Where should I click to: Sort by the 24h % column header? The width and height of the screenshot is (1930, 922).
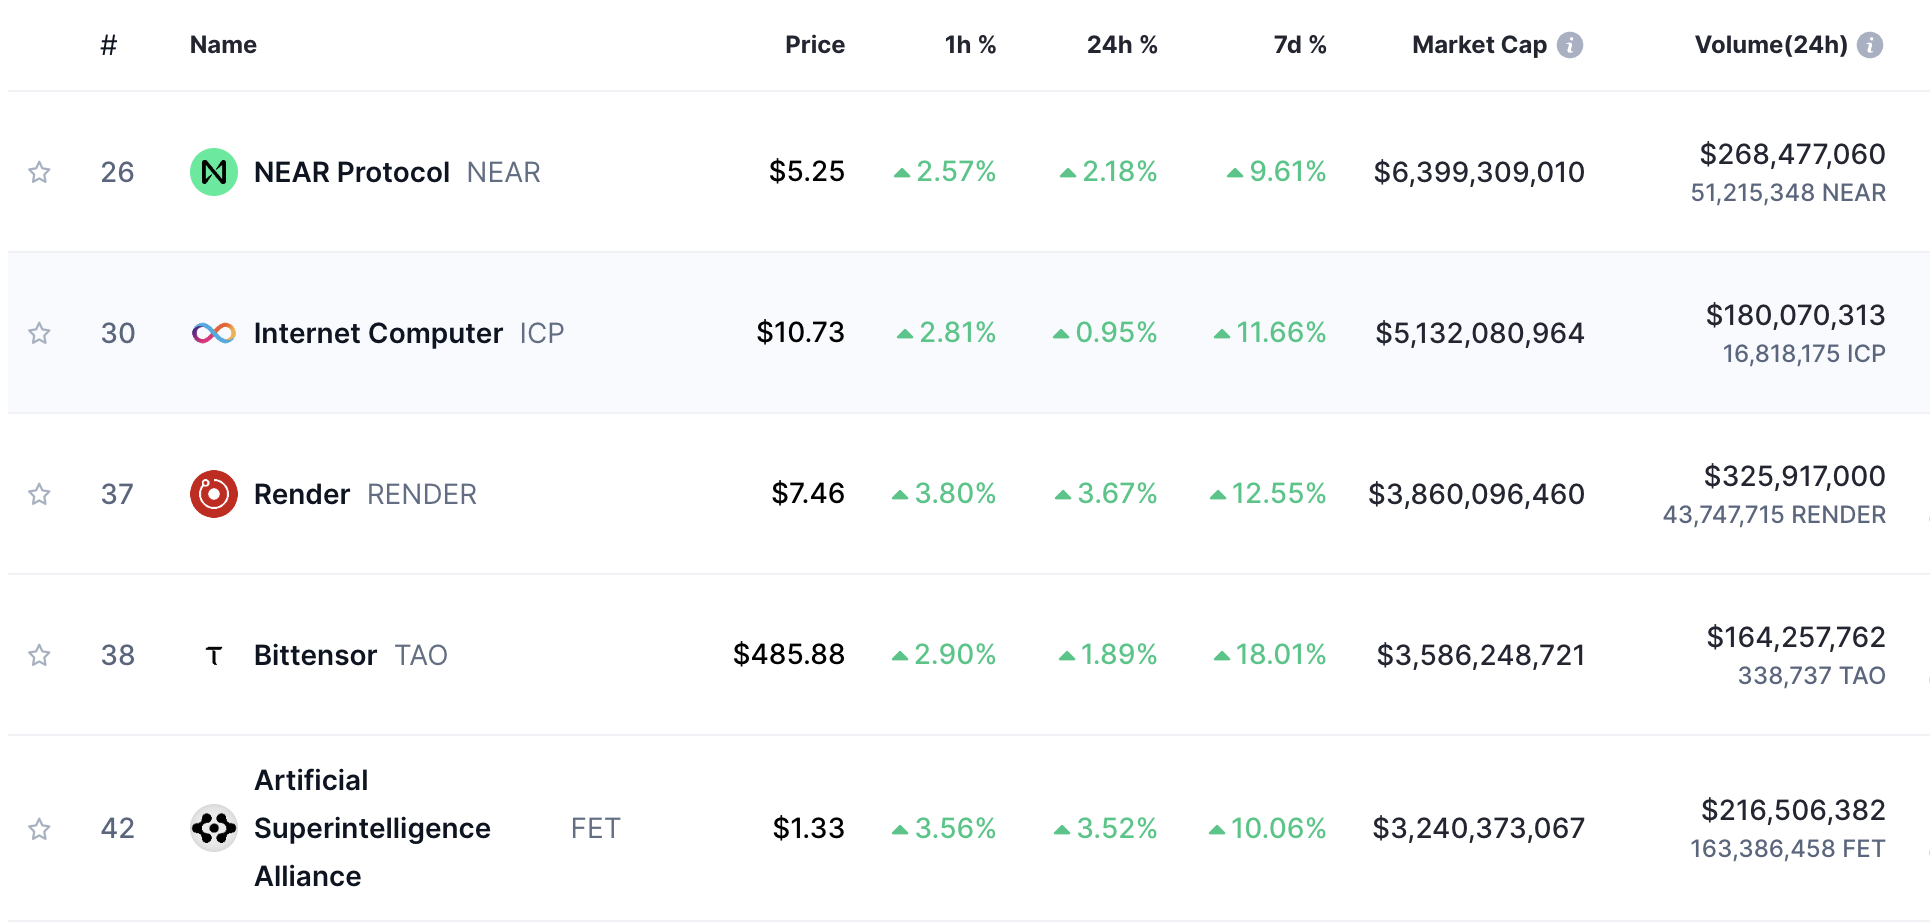pyautogui.click(x=1121, y=45)
